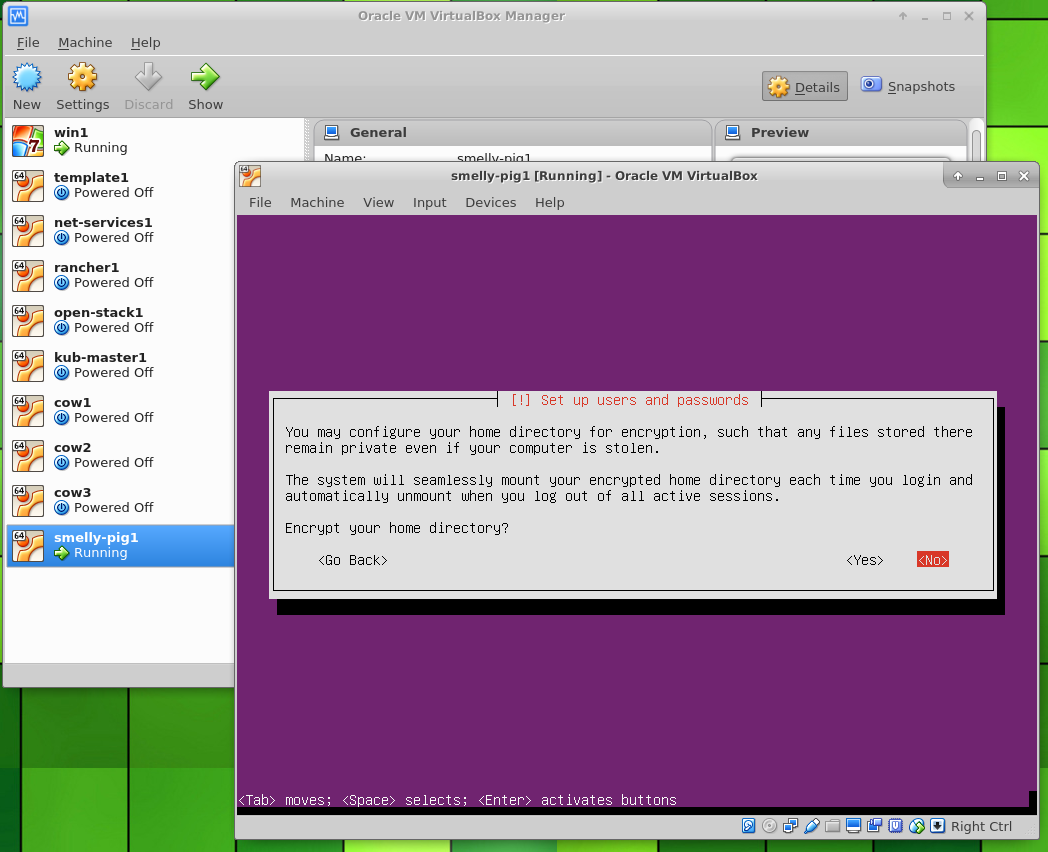The width and height of the screenshot is (1048, 852).
Task: Click the rancher1 VM OS icon
Action: [x=28, y=275]
